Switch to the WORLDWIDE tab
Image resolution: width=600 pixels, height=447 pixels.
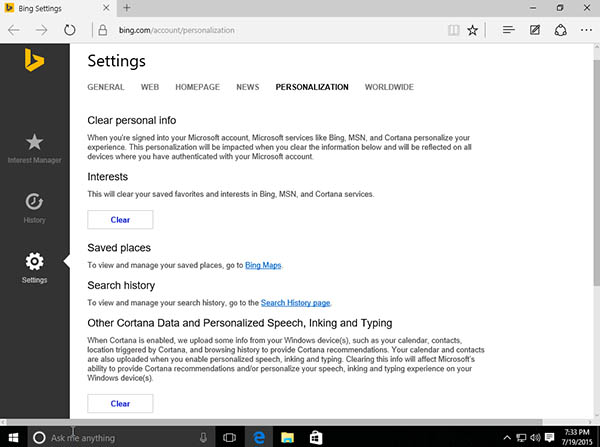pyautogui.click(x=389, y=87)
